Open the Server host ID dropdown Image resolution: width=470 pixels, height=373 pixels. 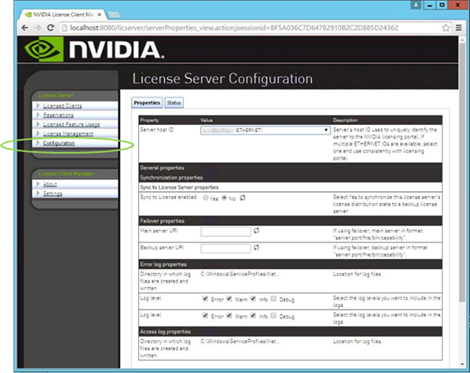pos(265,130)
